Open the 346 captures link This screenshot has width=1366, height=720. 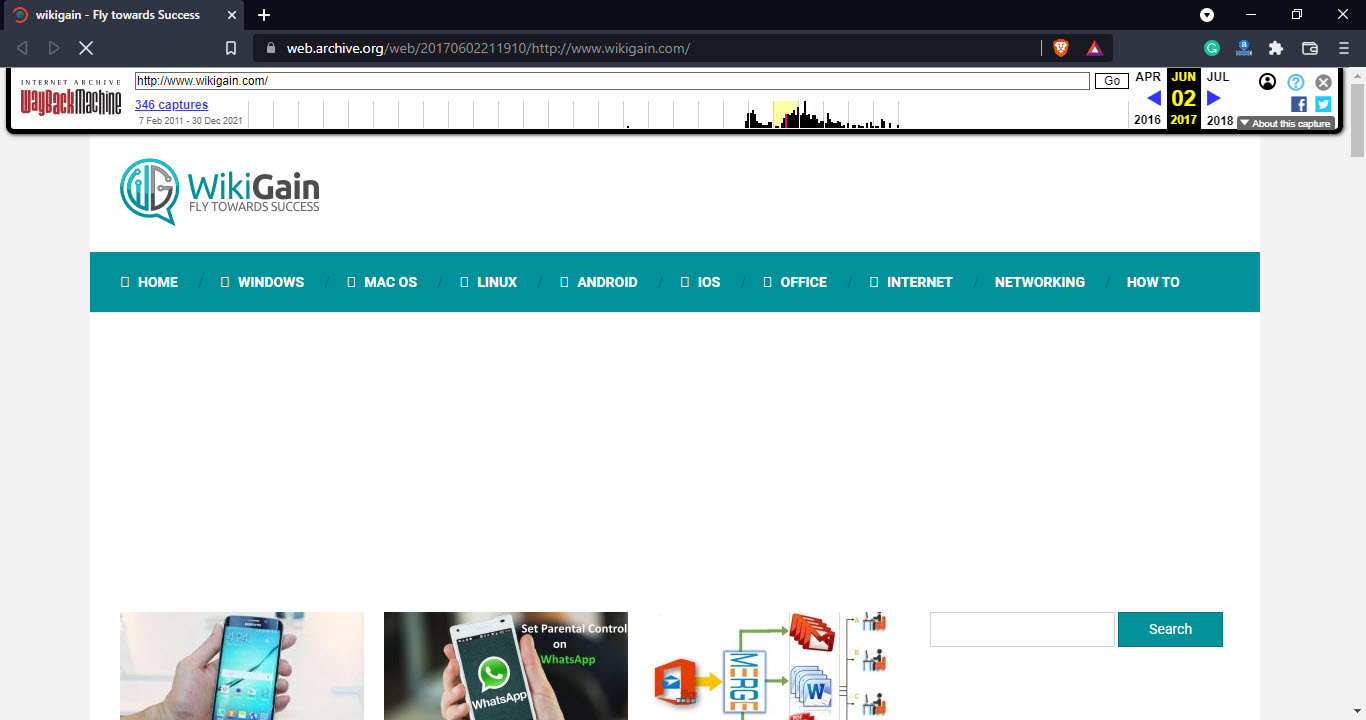[172, 105]
